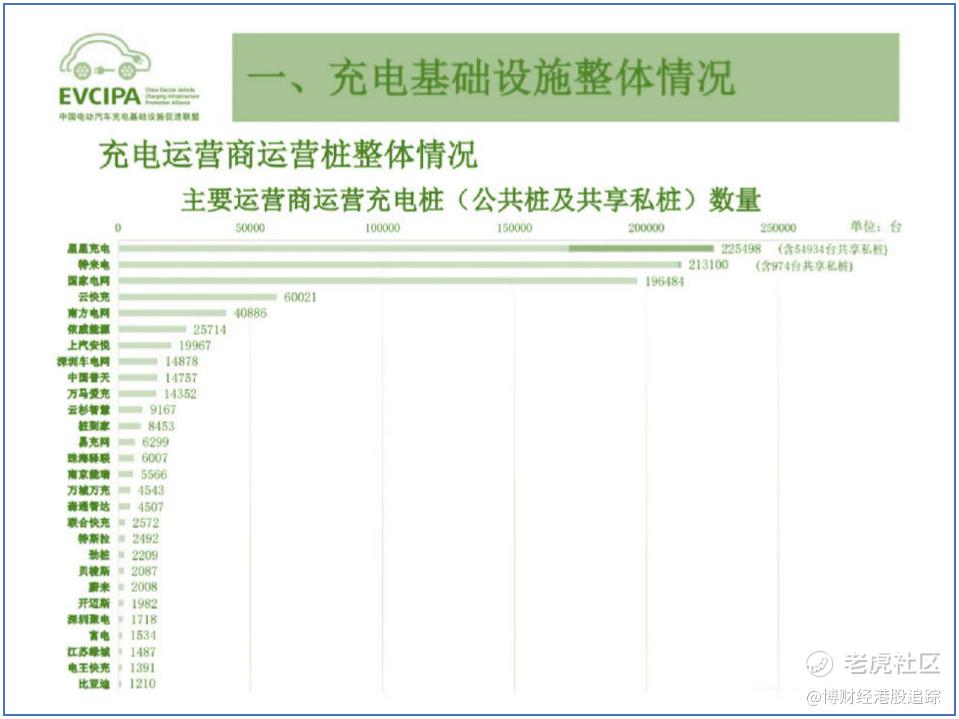Click the value 2209
This screenshot has width=959, height=719.
click(x=145, y=555)
